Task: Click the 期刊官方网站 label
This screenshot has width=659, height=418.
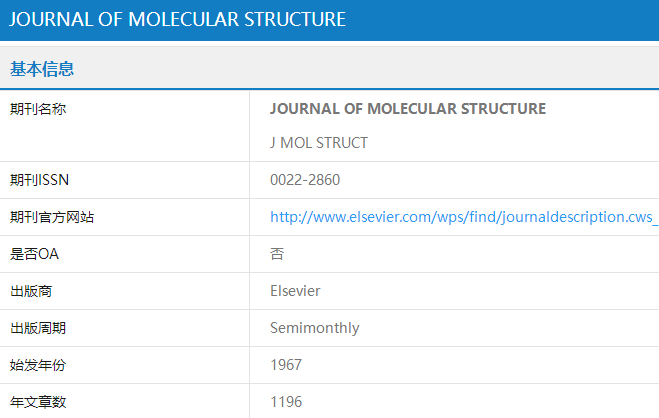Action: (x=52, y=217)
